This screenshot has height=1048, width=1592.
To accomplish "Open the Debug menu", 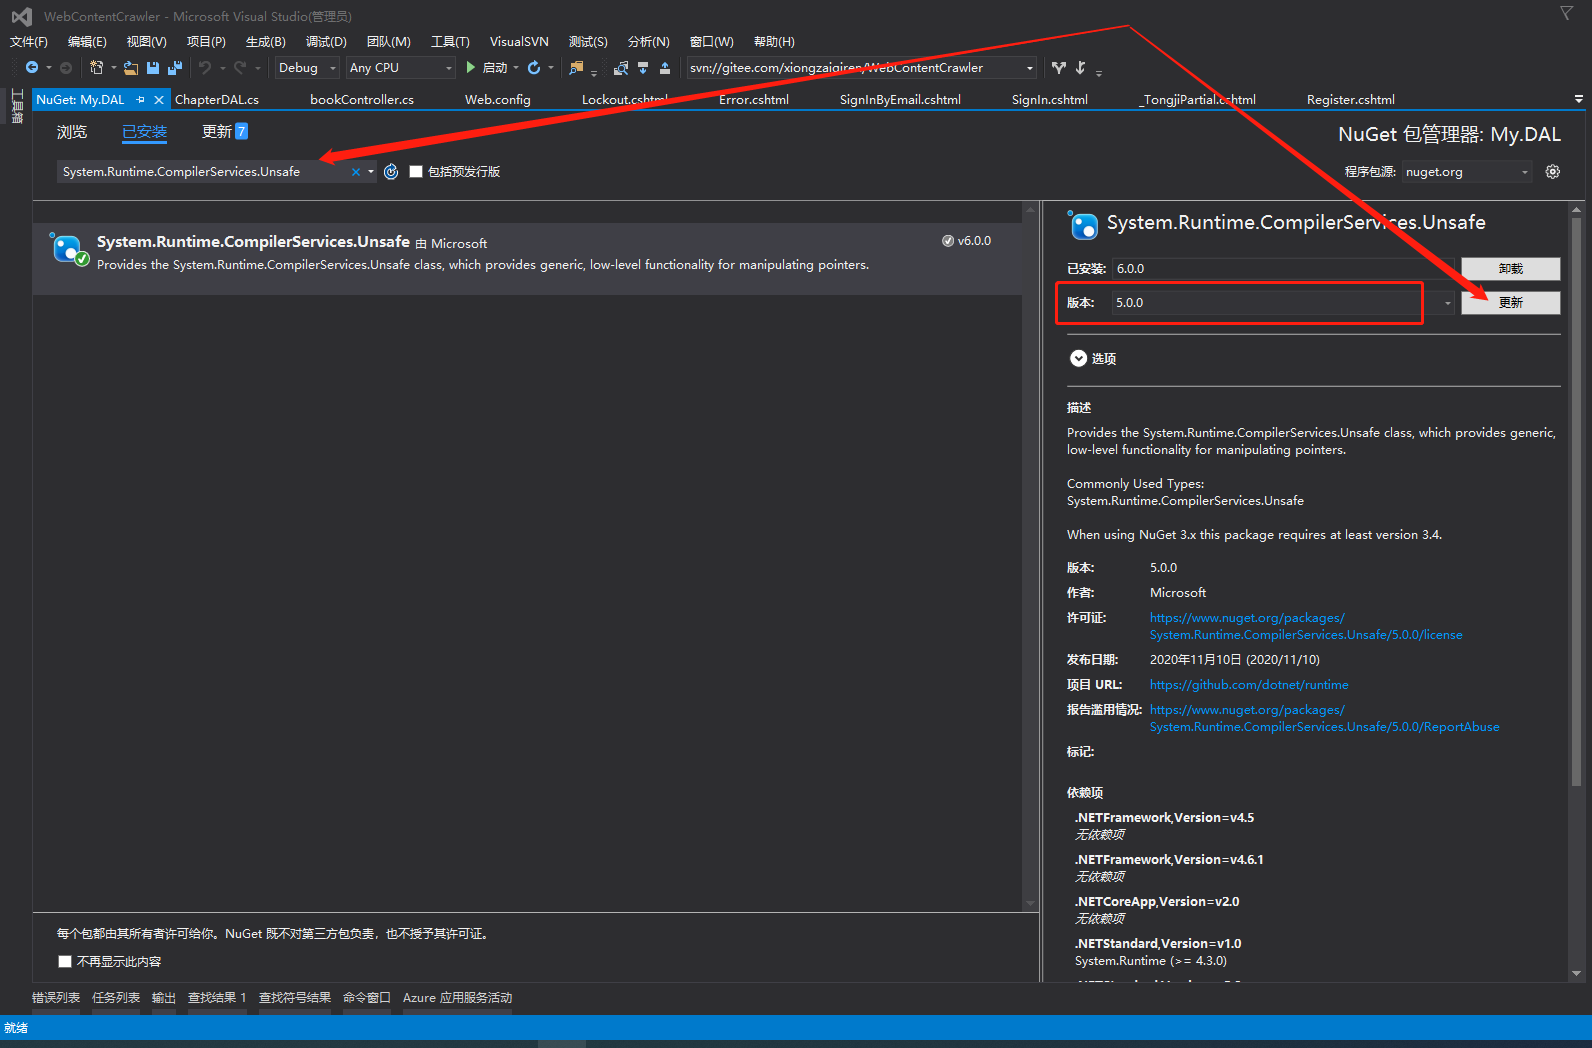I will [326, 42].
